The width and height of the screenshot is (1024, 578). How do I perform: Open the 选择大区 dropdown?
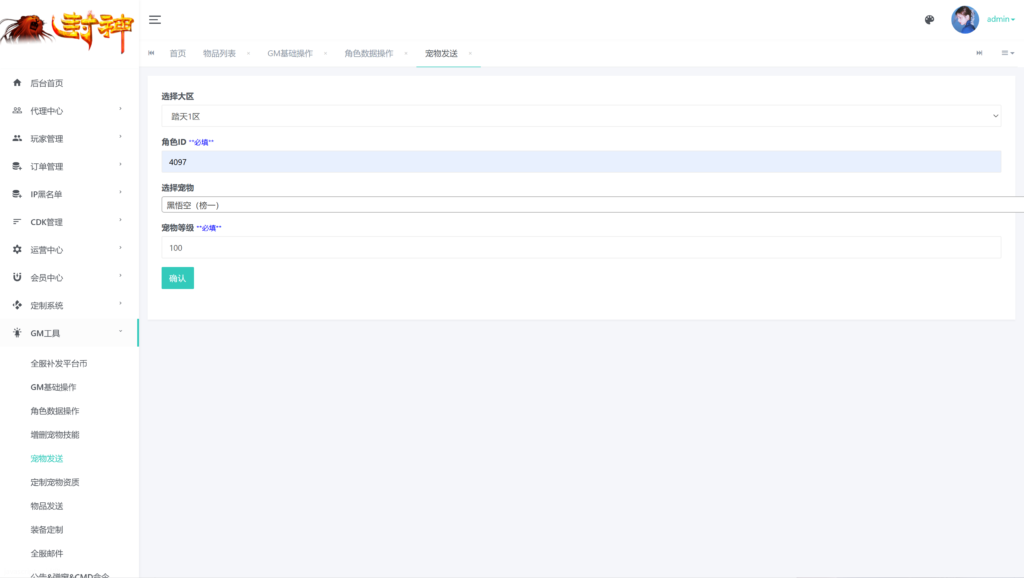point(581,117)
